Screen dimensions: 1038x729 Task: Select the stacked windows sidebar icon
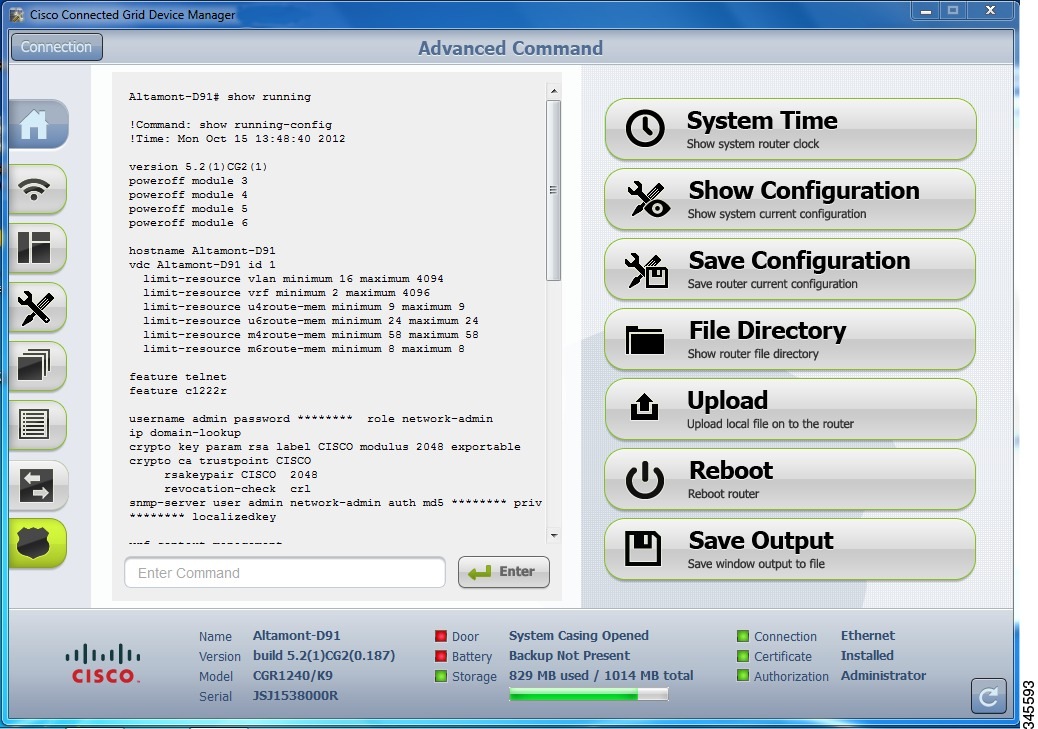[38, 366]
